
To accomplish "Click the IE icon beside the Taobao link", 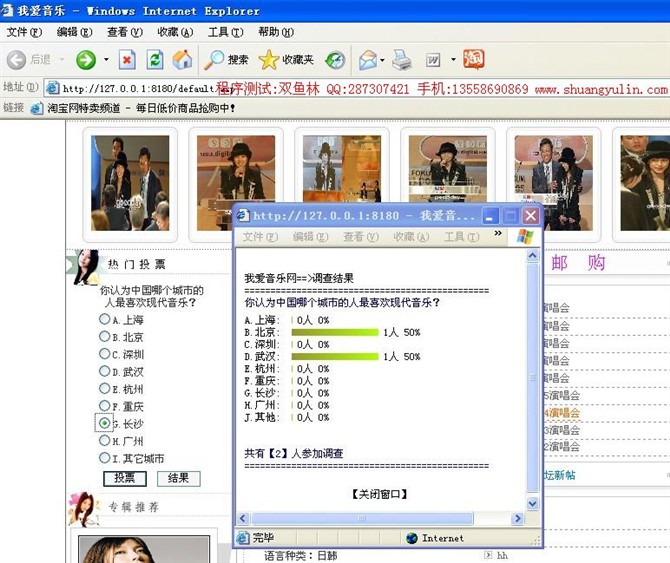I will [36, 108].
